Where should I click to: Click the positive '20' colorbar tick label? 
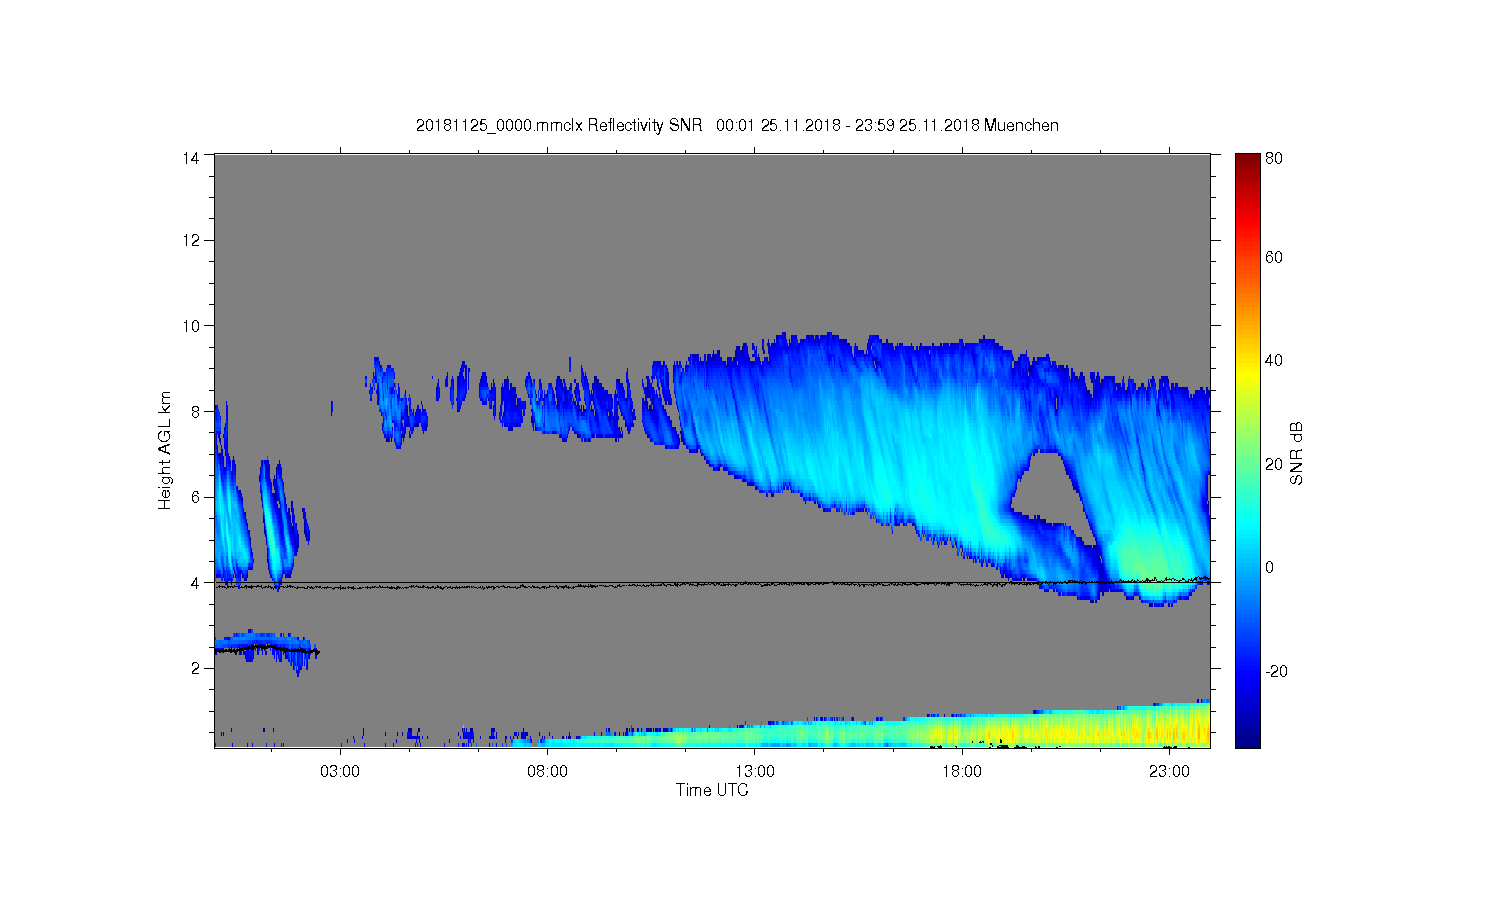pyautogui.click(x=1274, y=464)
